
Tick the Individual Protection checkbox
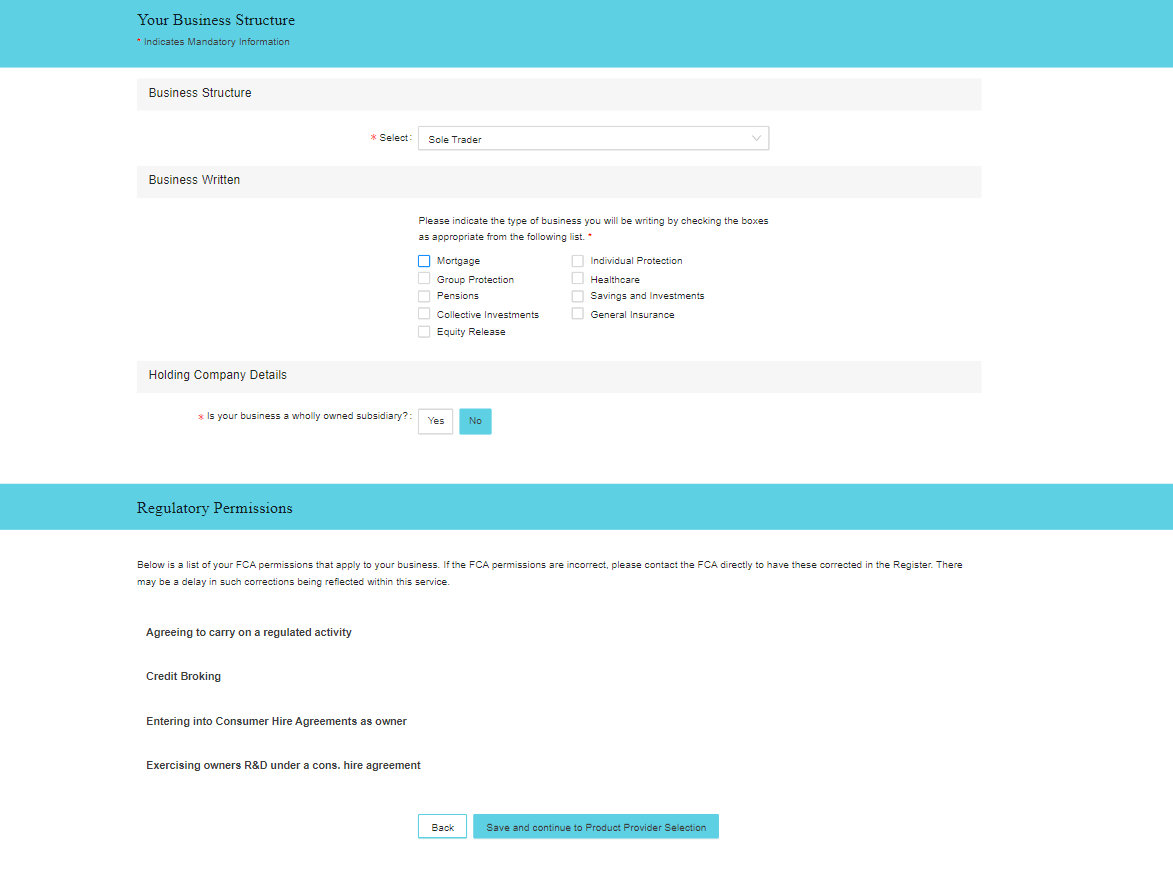578,261
